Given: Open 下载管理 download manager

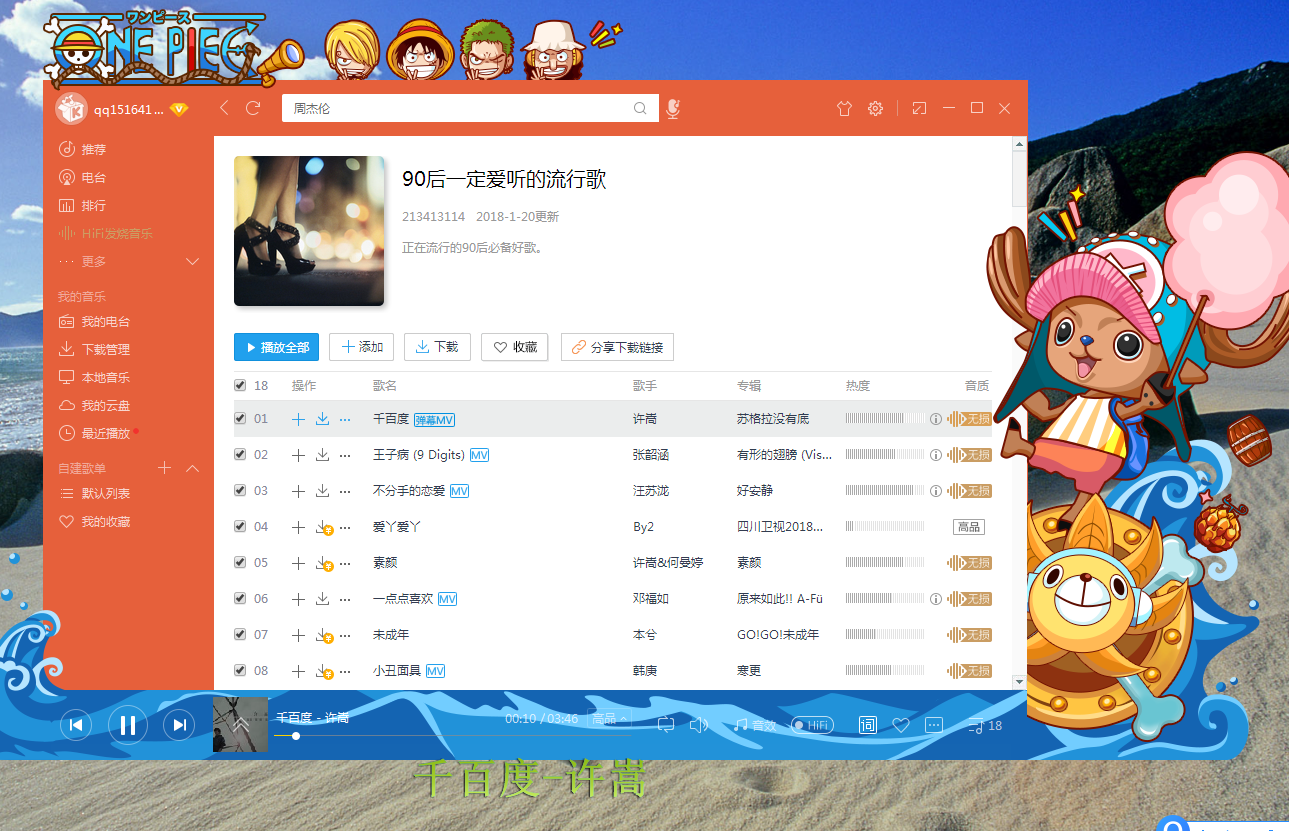Looking at the screenshot, I should pos(94,350).
